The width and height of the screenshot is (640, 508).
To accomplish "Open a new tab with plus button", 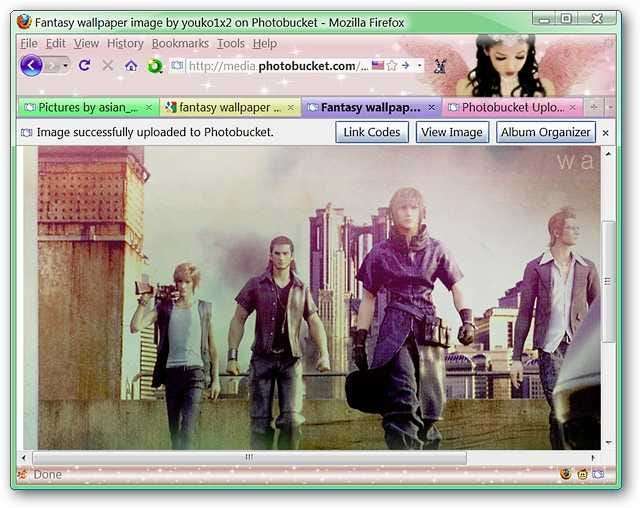I will click(x=594, y=107).
